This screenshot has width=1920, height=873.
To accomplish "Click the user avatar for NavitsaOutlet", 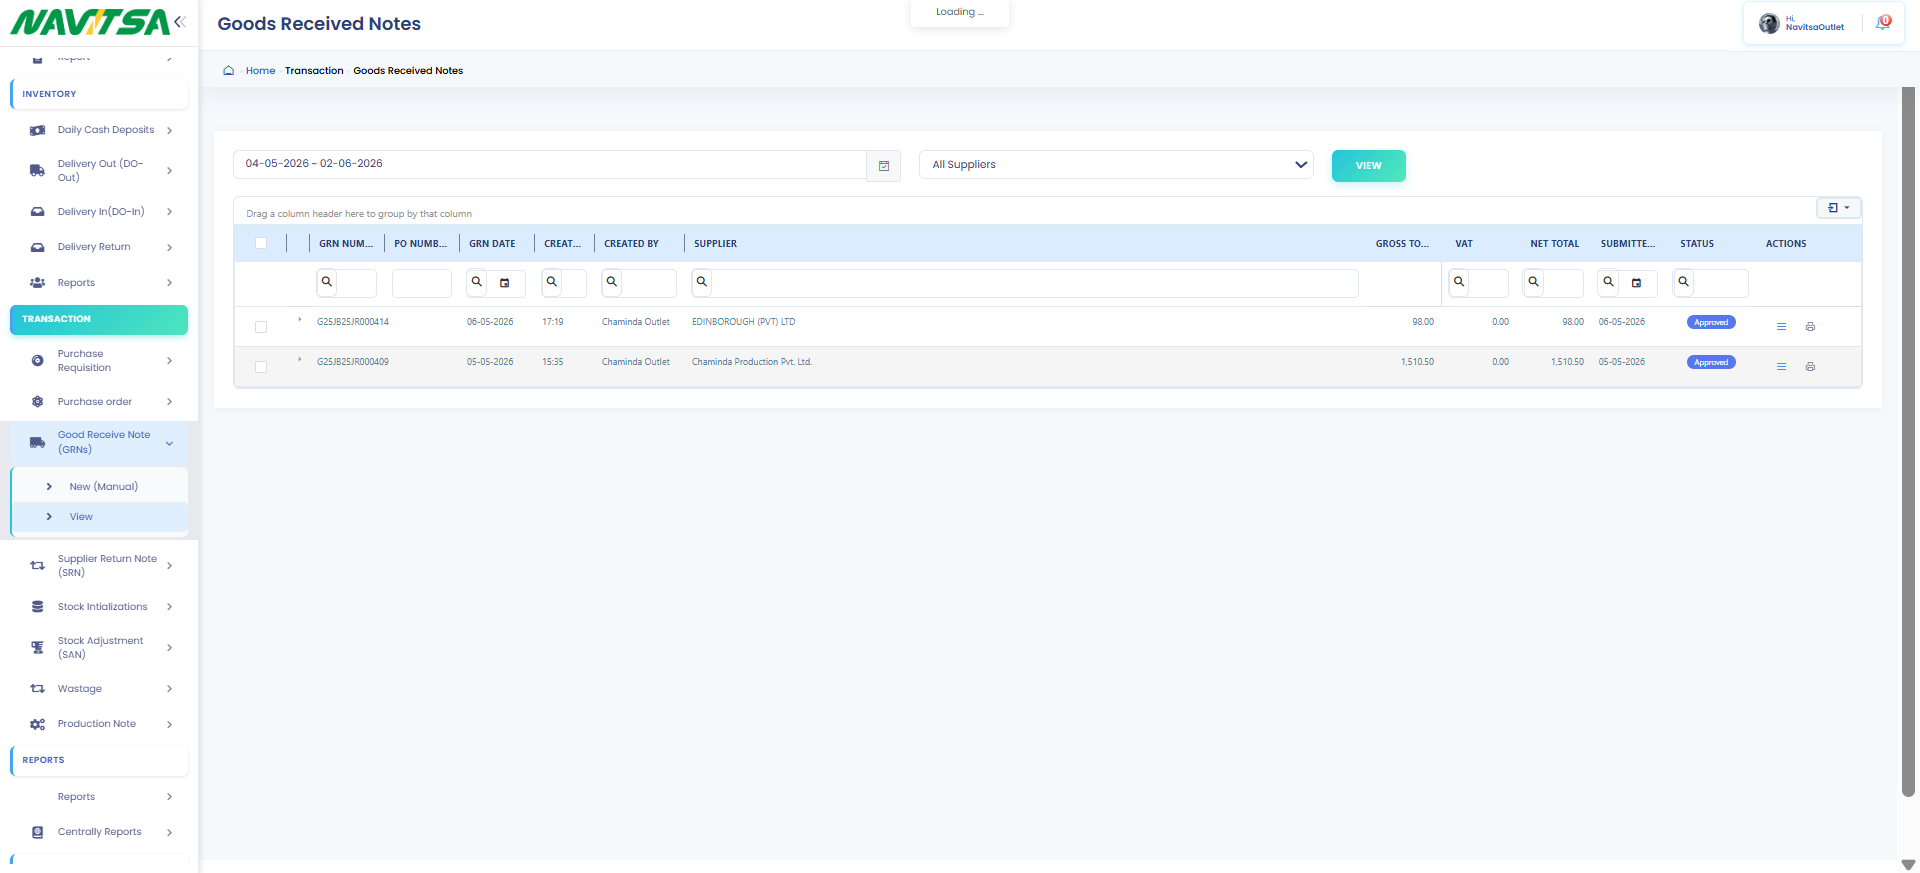I will pos(1769,23).
